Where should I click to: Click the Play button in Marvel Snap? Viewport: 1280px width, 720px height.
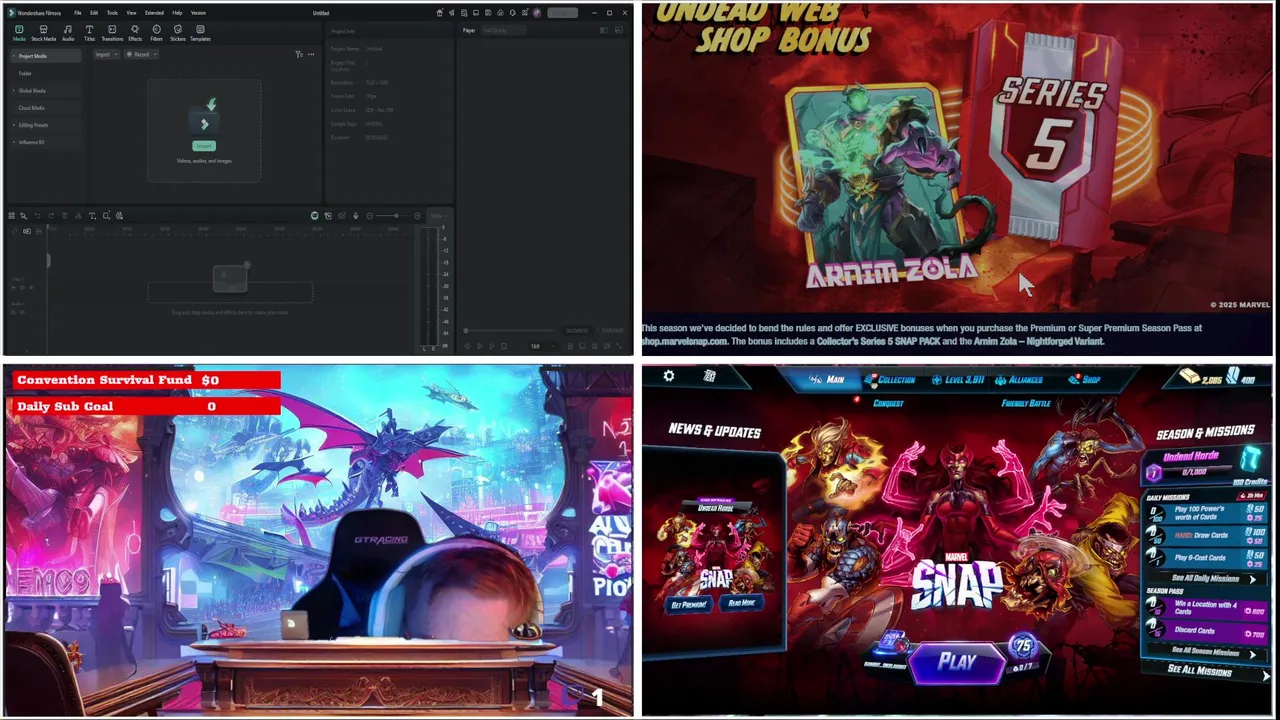957,661
